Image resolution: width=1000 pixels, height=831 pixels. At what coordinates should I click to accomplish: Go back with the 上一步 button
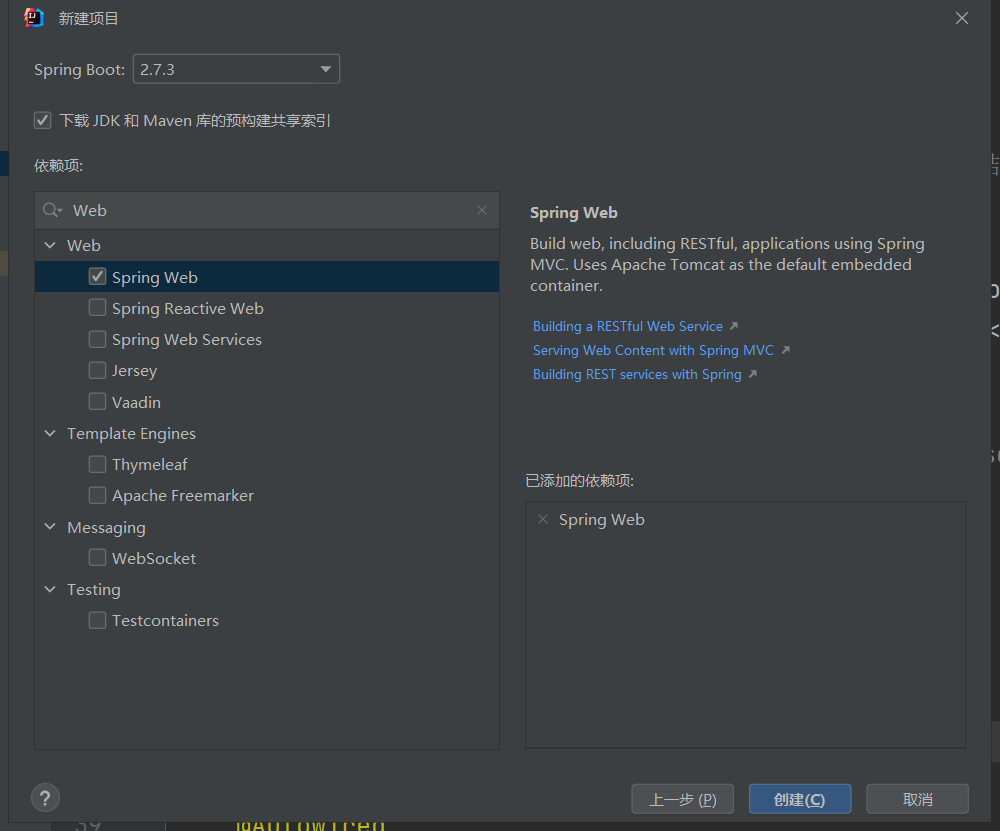(682, 799)
